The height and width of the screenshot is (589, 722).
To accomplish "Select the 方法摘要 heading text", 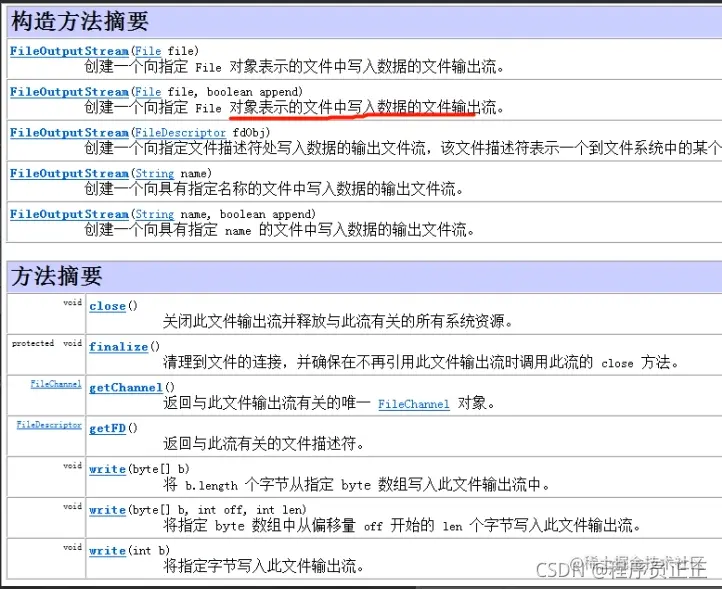I will coord(57,276).
